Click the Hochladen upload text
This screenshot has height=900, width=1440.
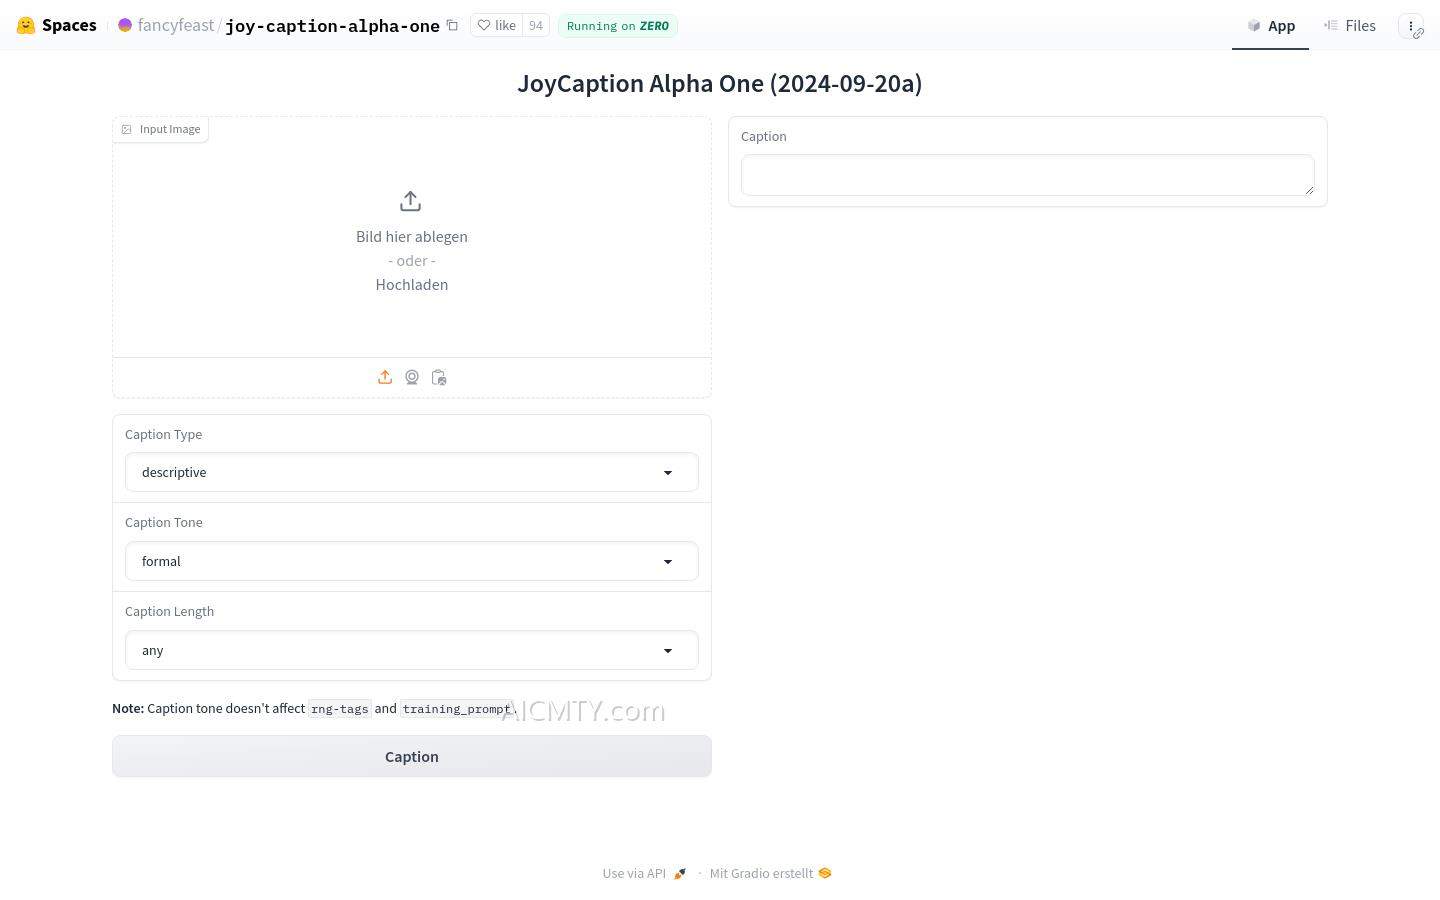click(411, 285)
